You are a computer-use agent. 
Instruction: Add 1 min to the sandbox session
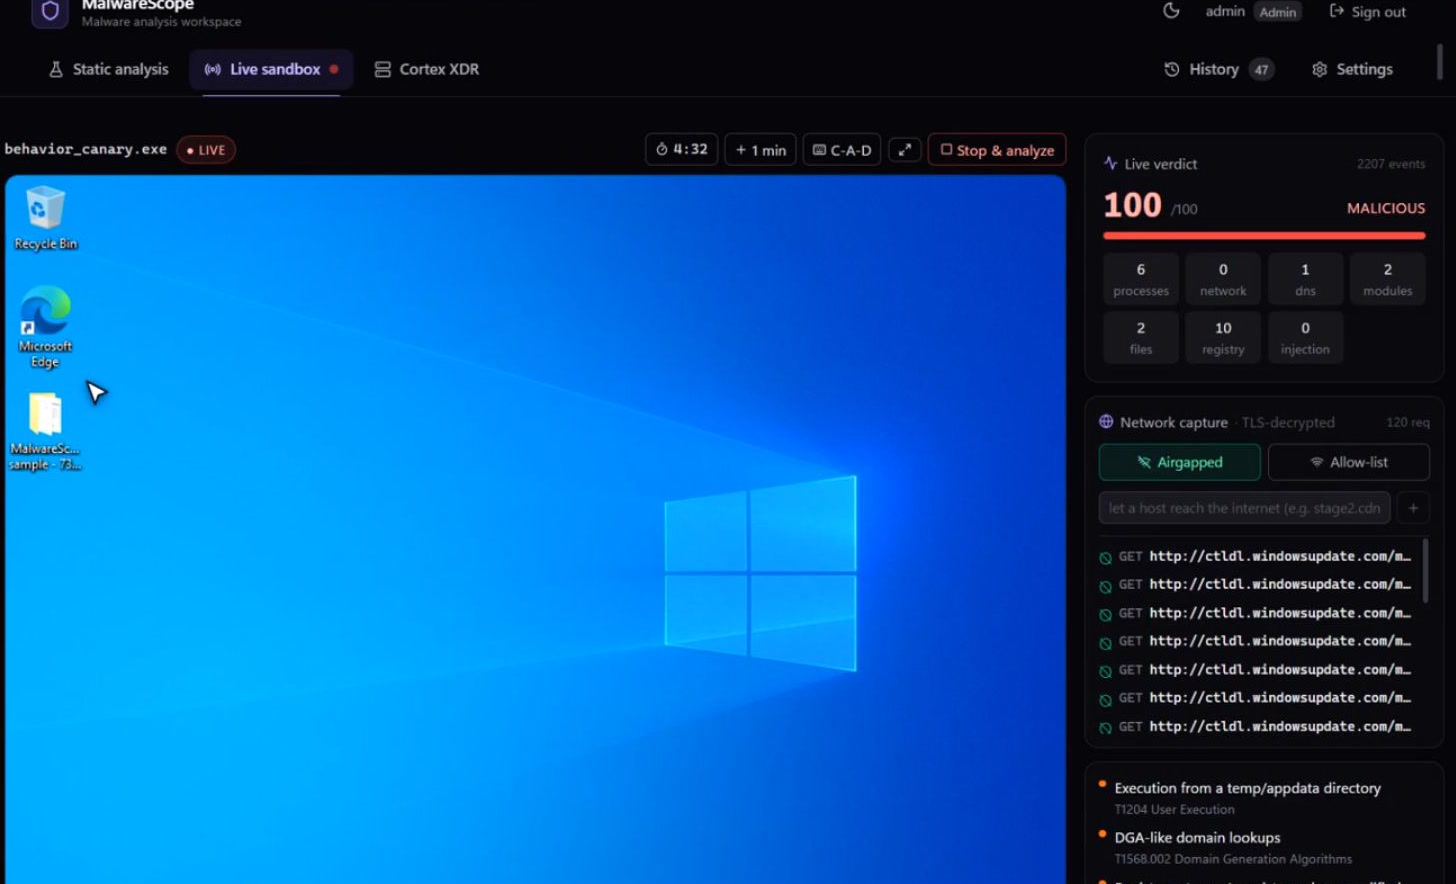tap(760, 150)
